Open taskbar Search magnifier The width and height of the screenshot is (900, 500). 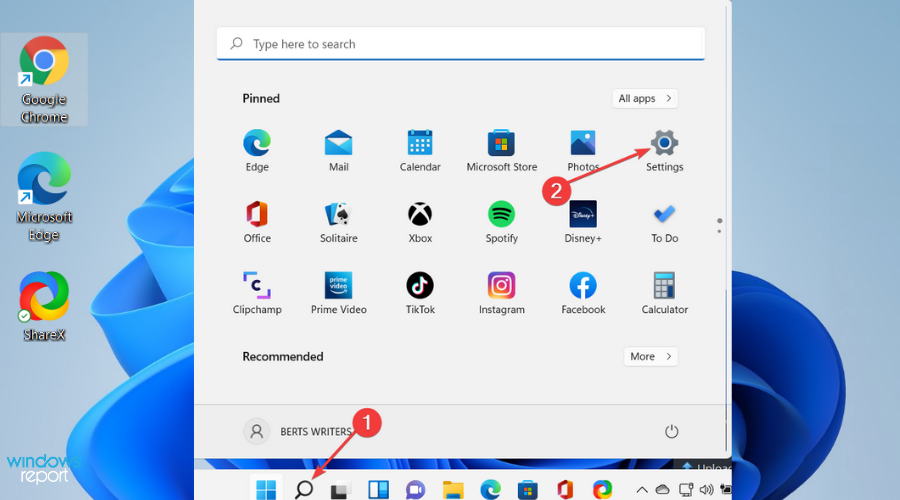(304, 489)
